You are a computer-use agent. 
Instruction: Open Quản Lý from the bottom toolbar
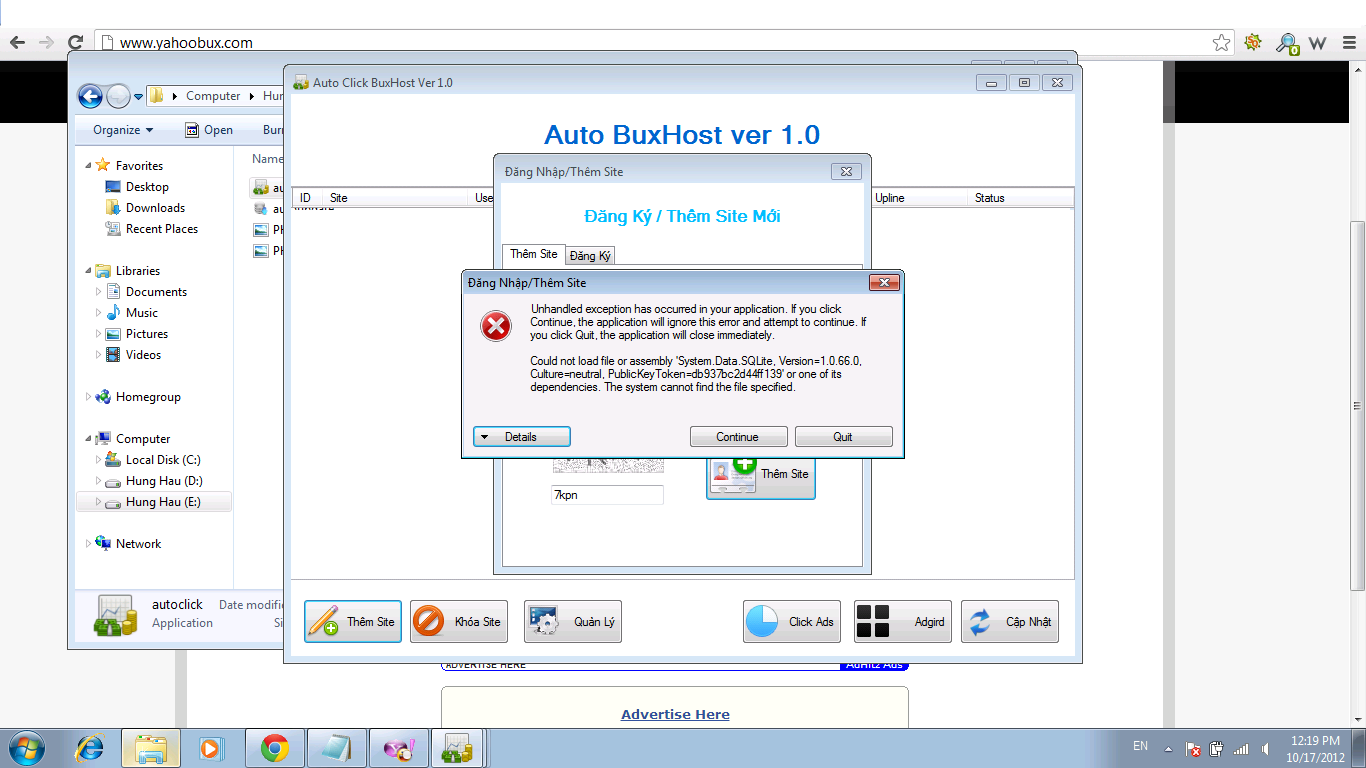pyautogui.click(x=573, y=622)
